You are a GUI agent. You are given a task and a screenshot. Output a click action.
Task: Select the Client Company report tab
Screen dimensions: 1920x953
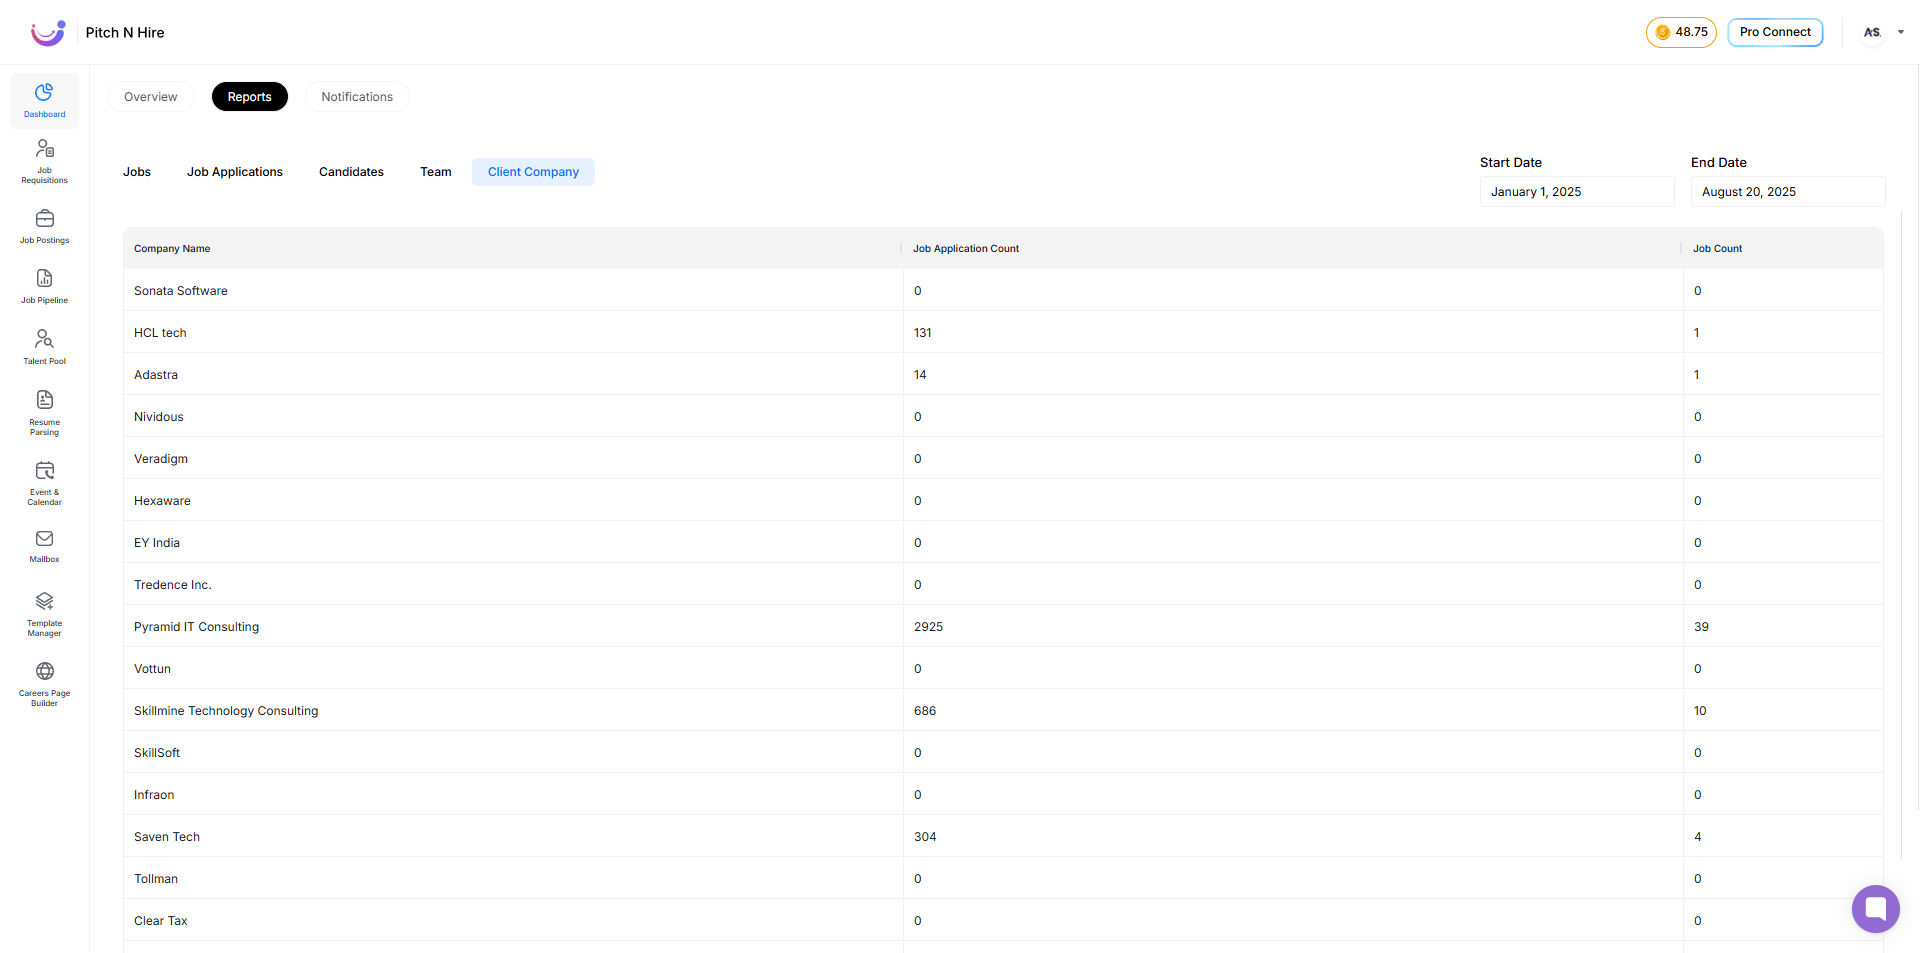[x=533, y=172]
